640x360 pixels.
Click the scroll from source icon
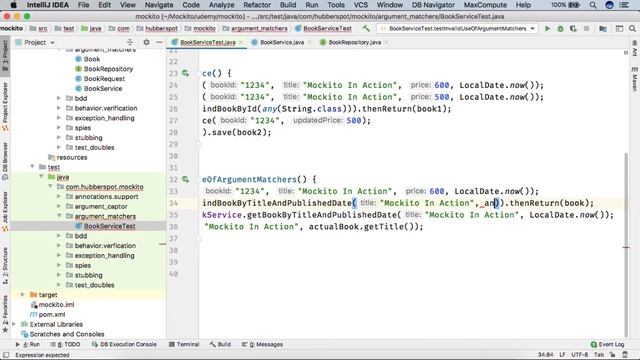click(130, 42)
